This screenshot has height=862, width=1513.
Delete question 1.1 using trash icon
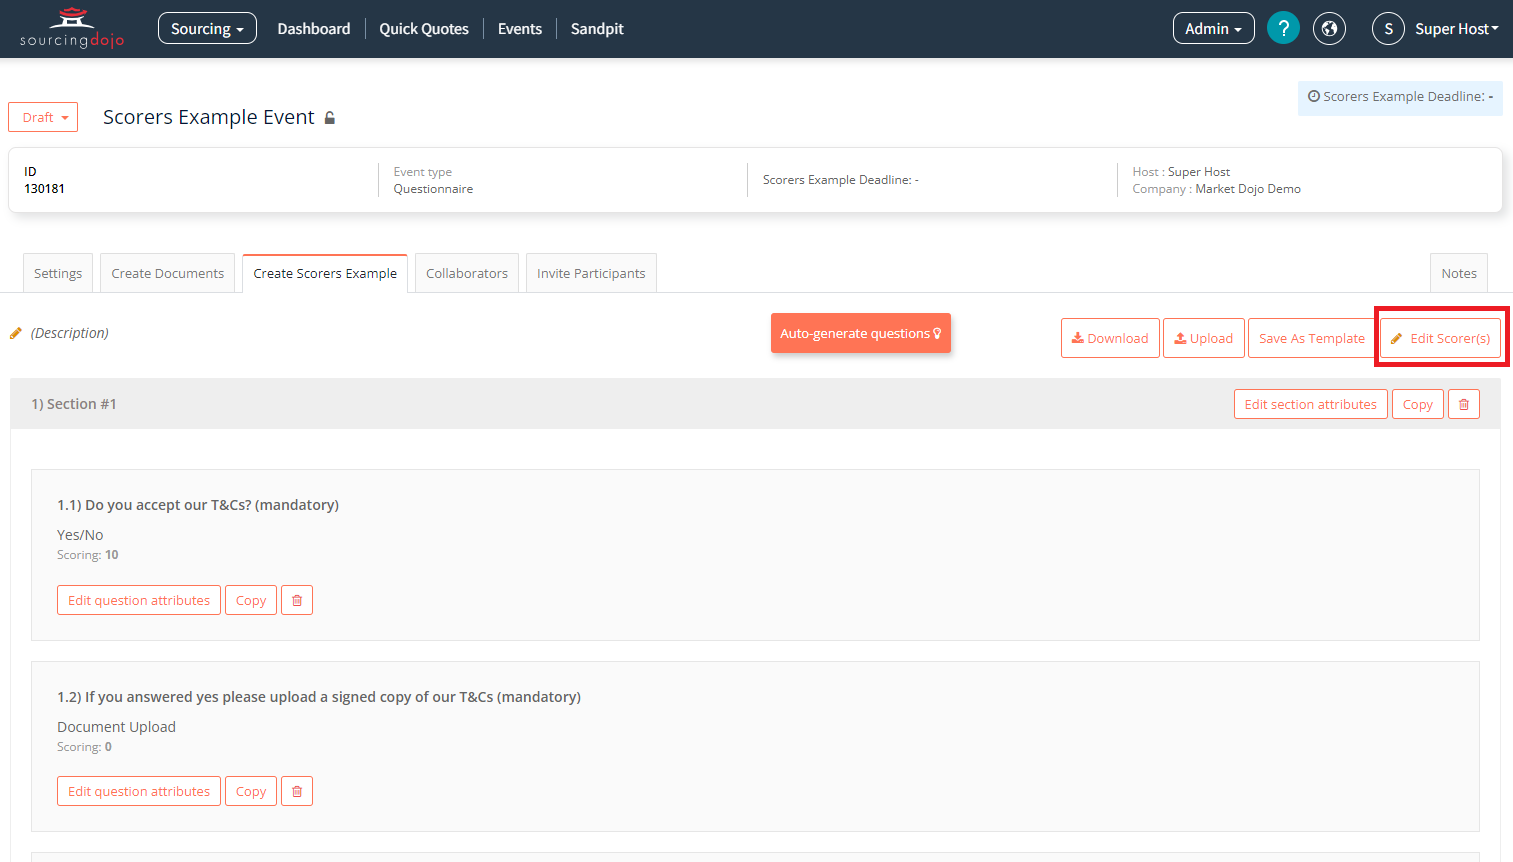click(297, 600)
